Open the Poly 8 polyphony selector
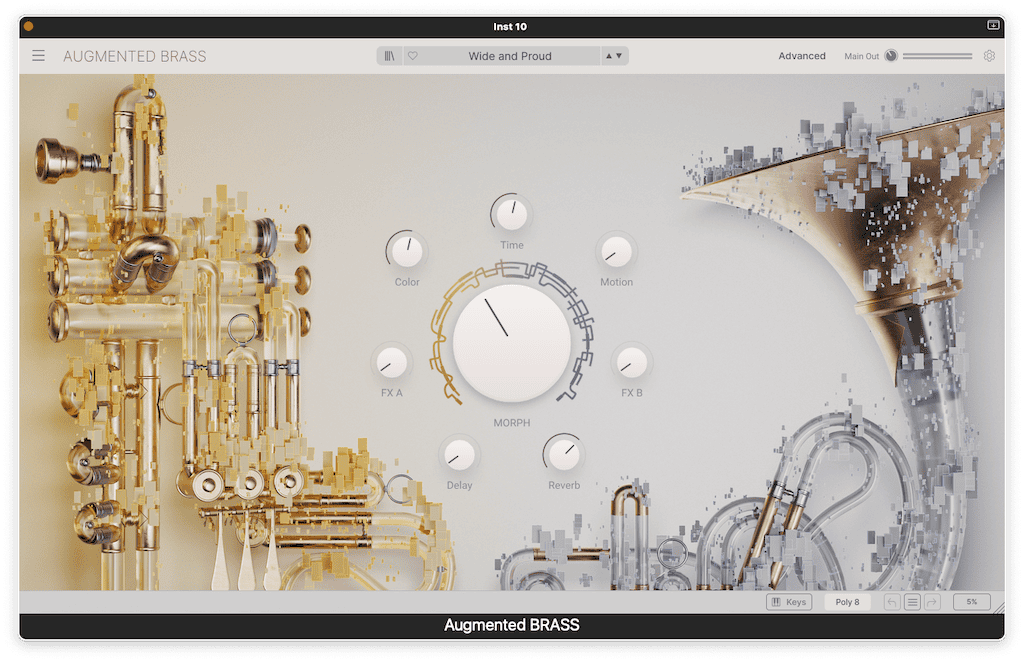This screenshot has width=1024, height=662. pos(847,602)
